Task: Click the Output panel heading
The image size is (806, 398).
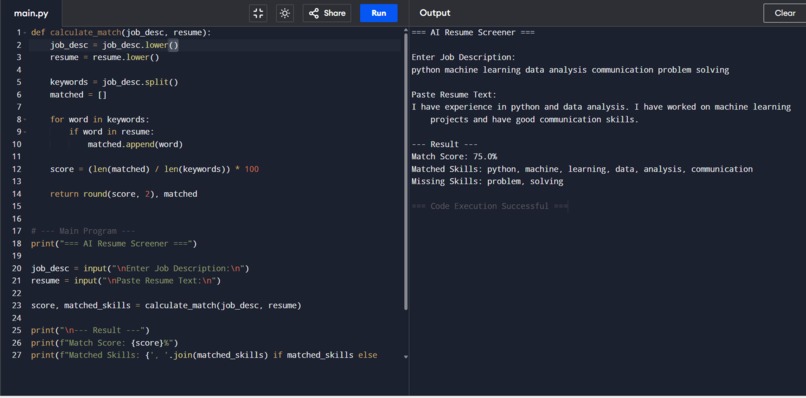Action: click(x=434, y=13)
